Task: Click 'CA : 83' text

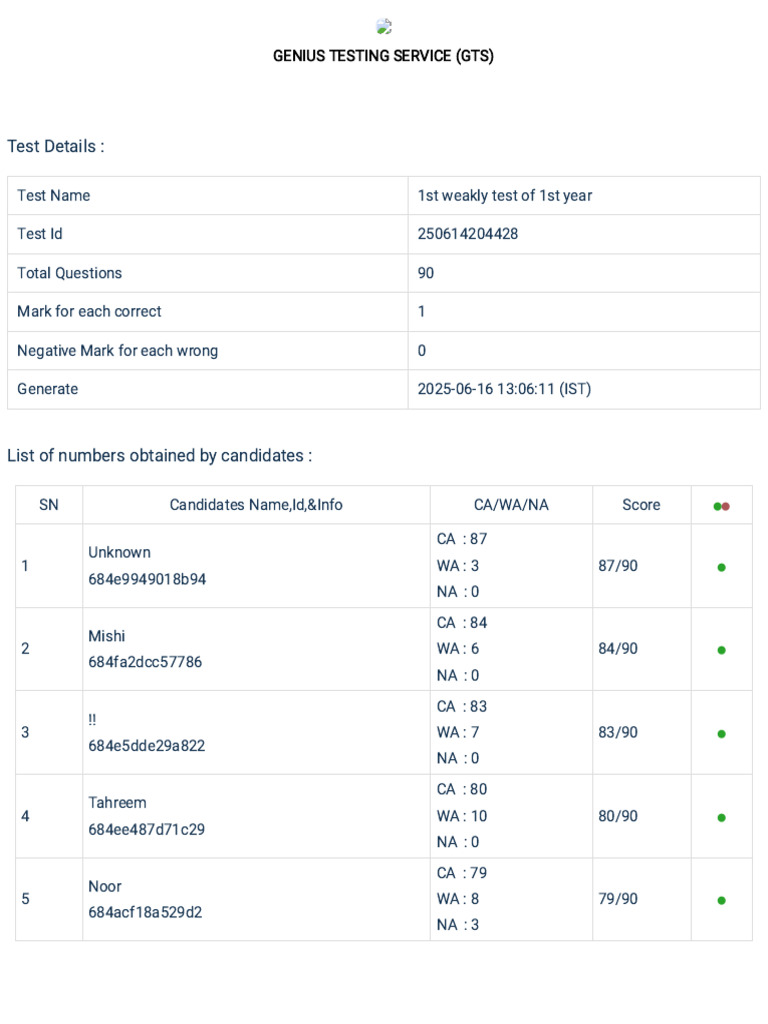Action: (x=462, y=706)
